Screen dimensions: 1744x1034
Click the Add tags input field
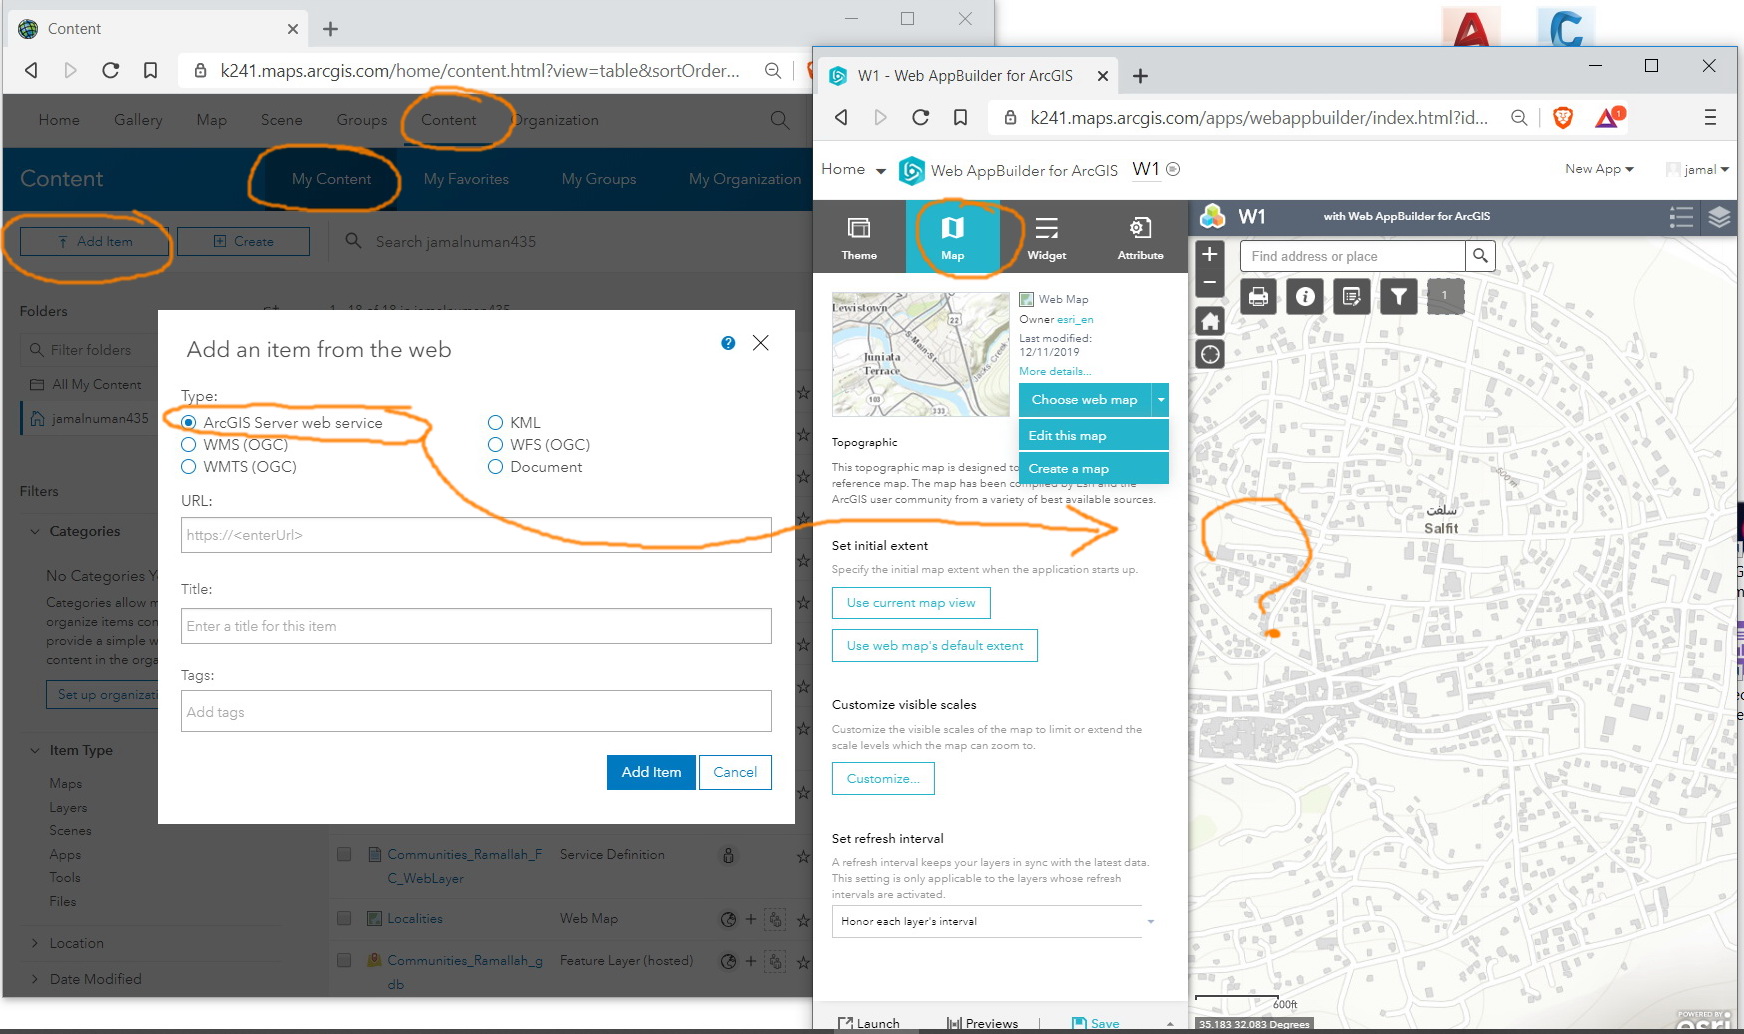tap(476, 712)
